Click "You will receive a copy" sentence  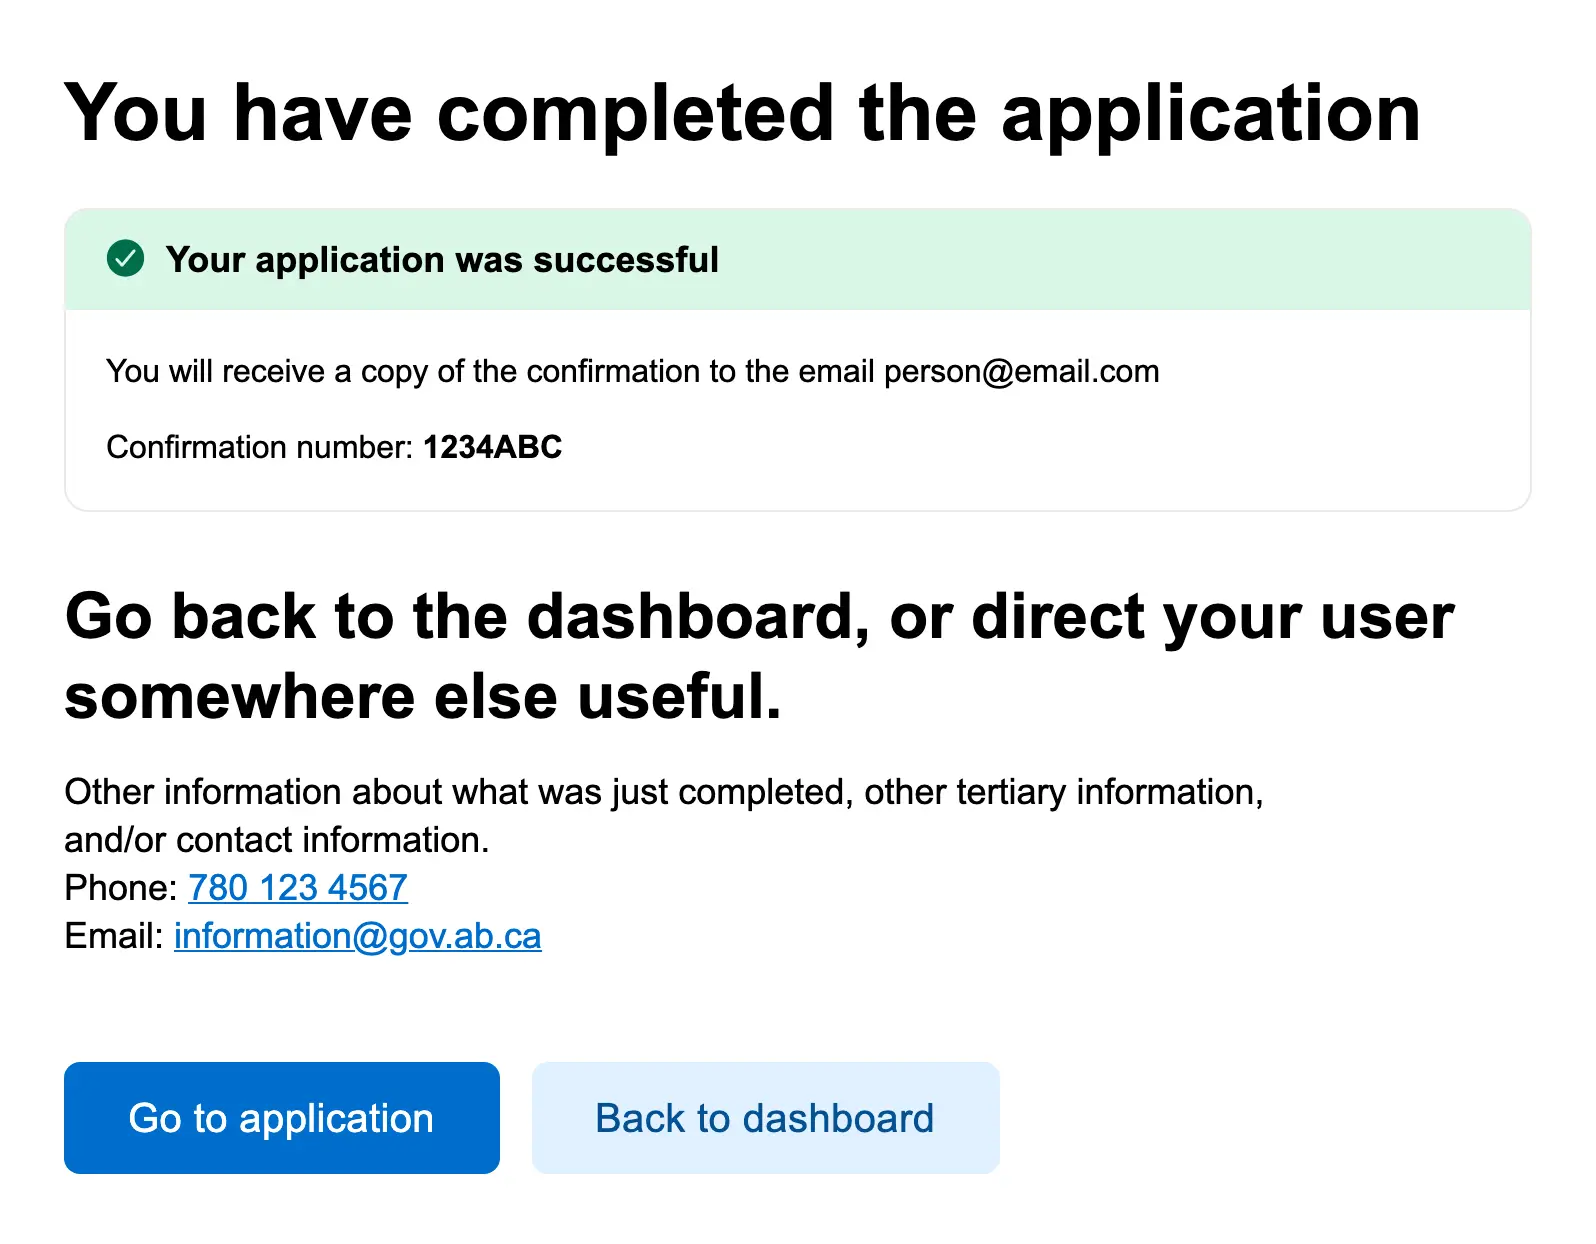(x=490, y=372)
